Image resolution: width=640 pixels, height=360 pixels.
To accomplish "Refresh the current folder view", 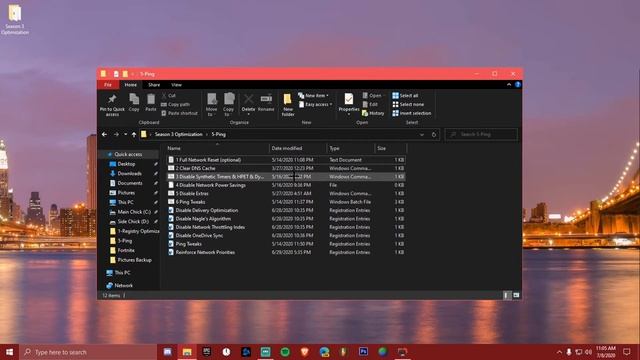I will (x=434, y=134).
